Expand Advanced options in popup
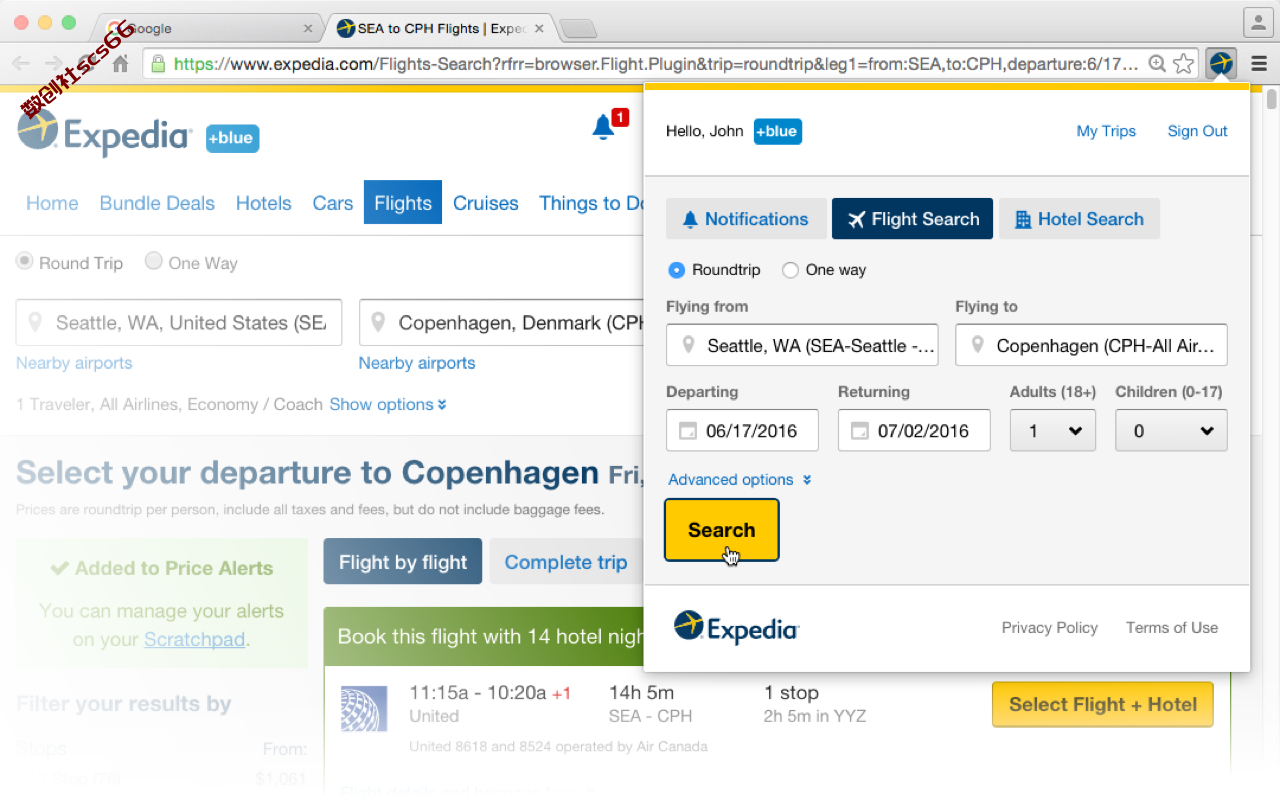Image resolution: width=1280 pixels, height=800 pixels. pyautogui.click(x=740, y=480)
